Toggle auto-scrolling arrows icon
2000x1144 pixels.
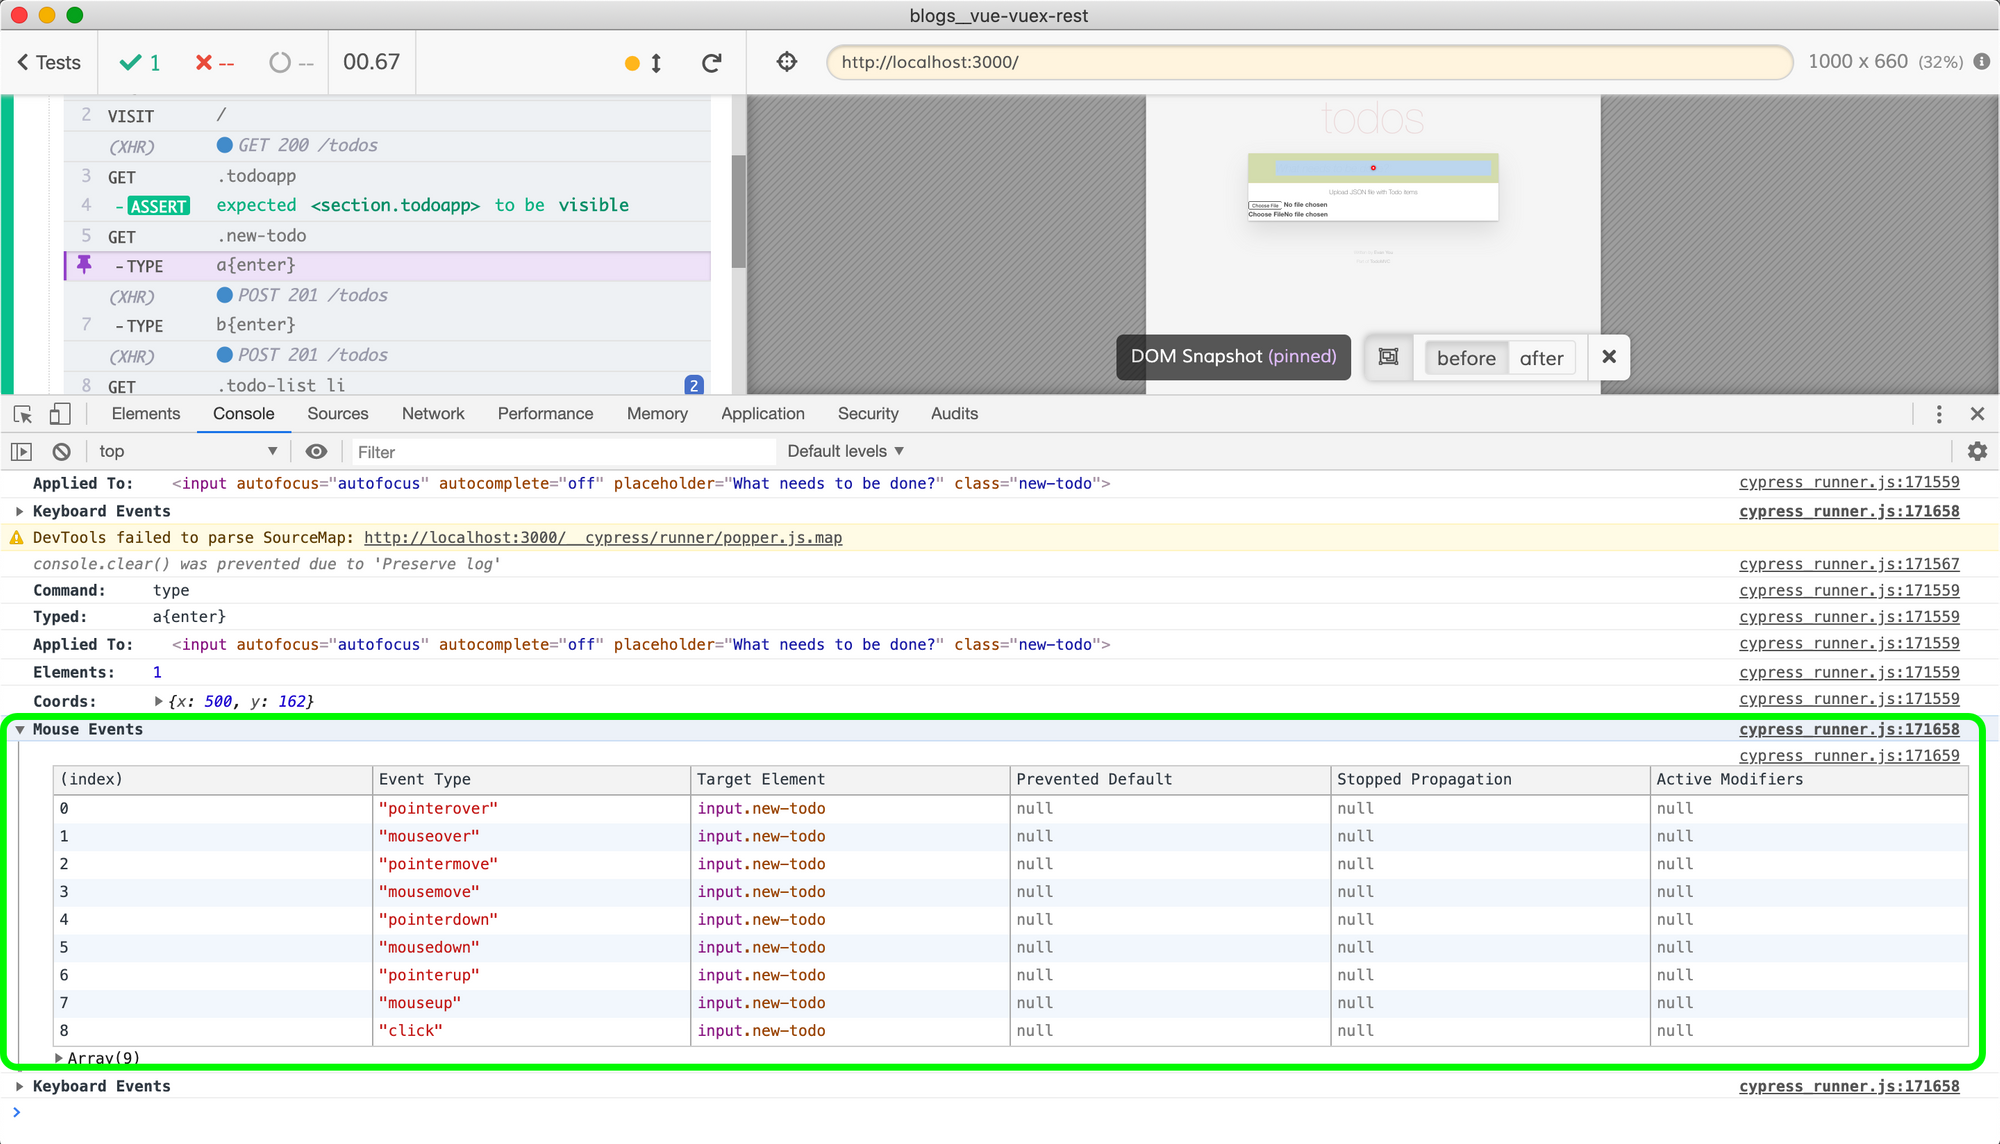pyautogui.click(x=656, y=63)
